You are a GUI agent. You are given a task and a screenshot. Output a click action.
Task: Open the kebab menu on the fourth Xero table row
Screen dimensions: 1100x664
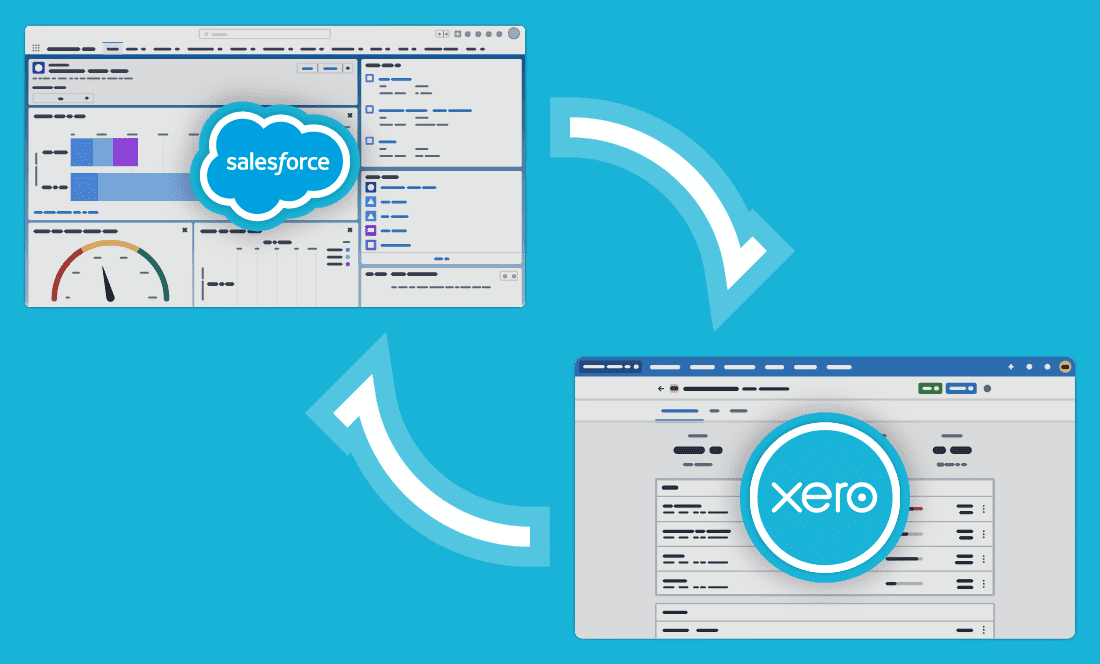click(x=984, y=583)
